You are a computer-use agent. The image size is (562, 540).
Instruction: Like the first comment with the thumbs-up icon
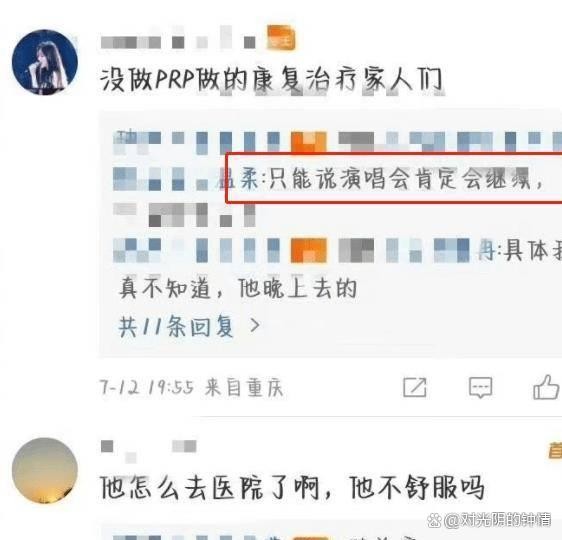pos(547,387)
